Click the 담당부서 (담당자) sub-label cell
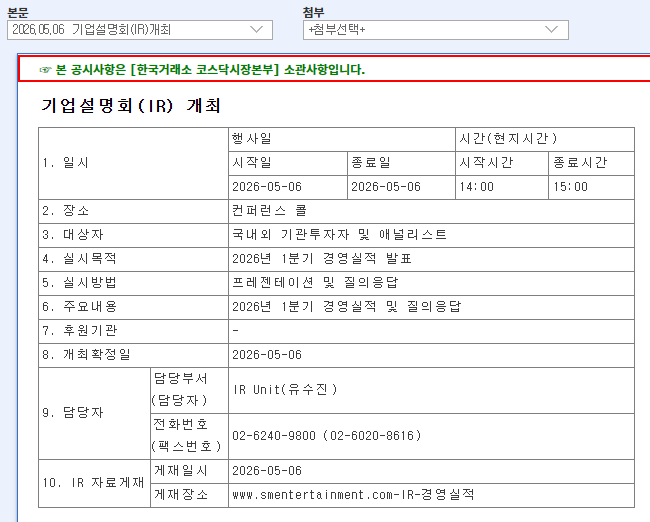The image size is (650, 522). click(x=189, y=390)
